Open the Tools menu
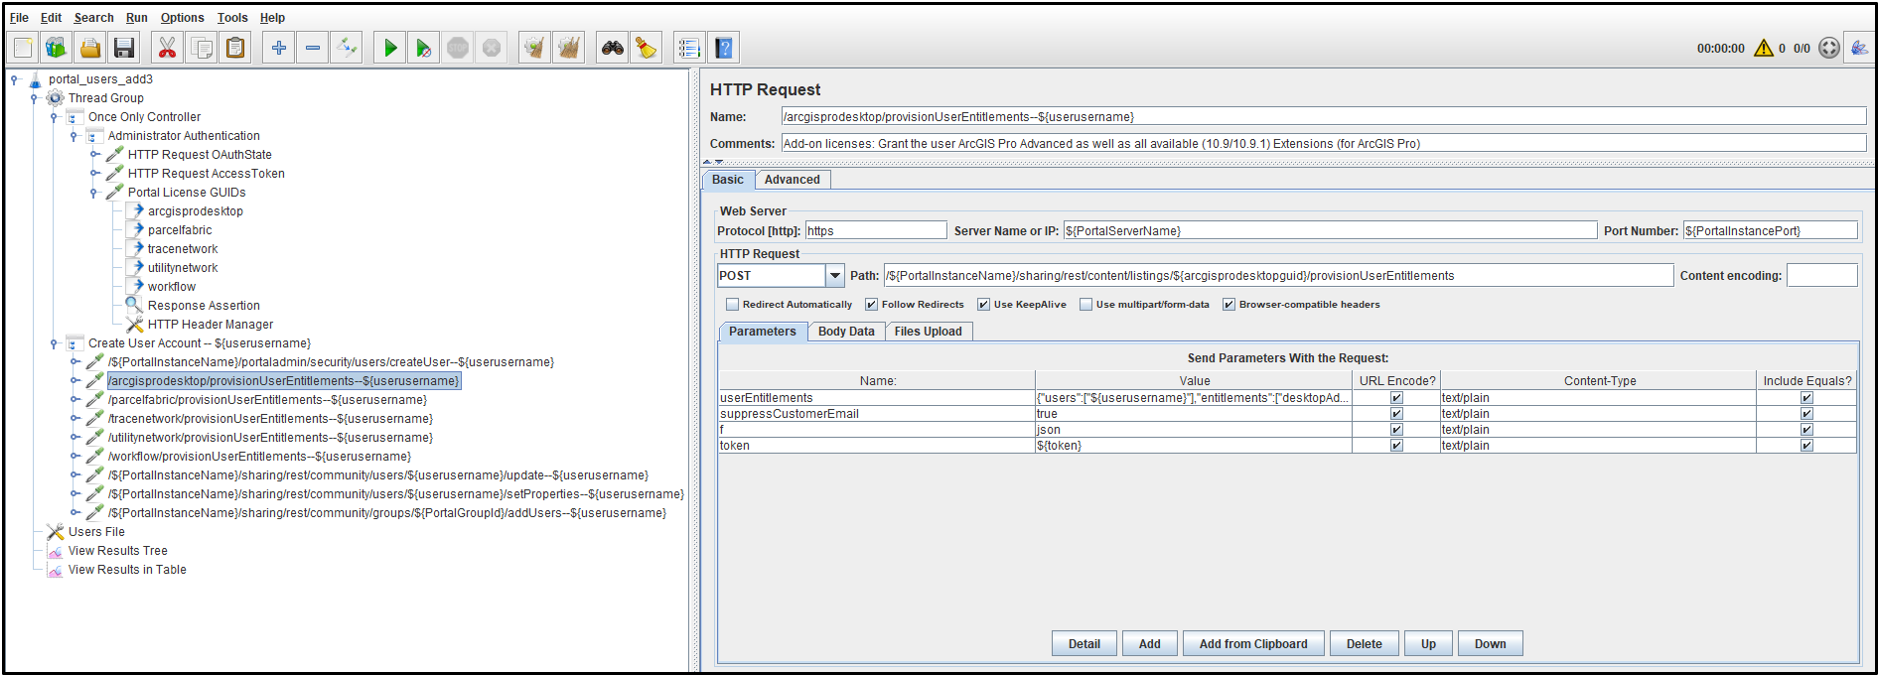The height and width of the screenshot is (677, 1880). [232, 18]
